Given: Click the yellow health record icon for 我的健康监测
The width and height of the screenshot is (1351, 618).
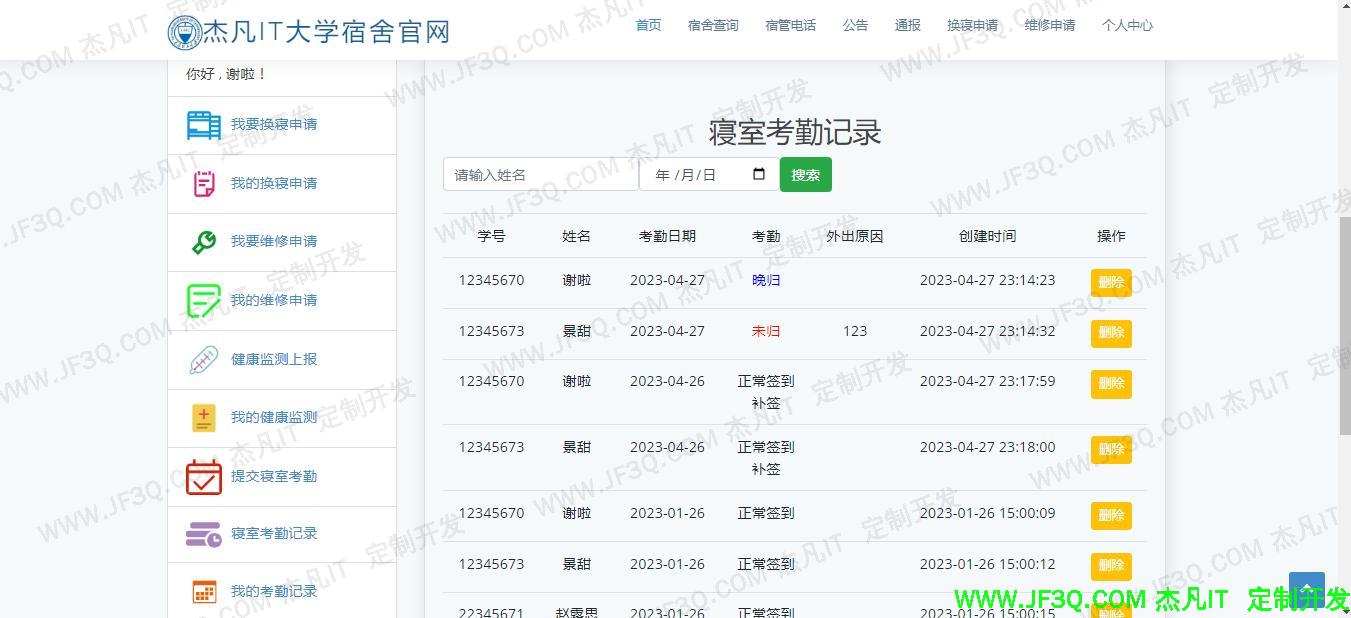Looking at the screenshot, I should pos(204,418).
